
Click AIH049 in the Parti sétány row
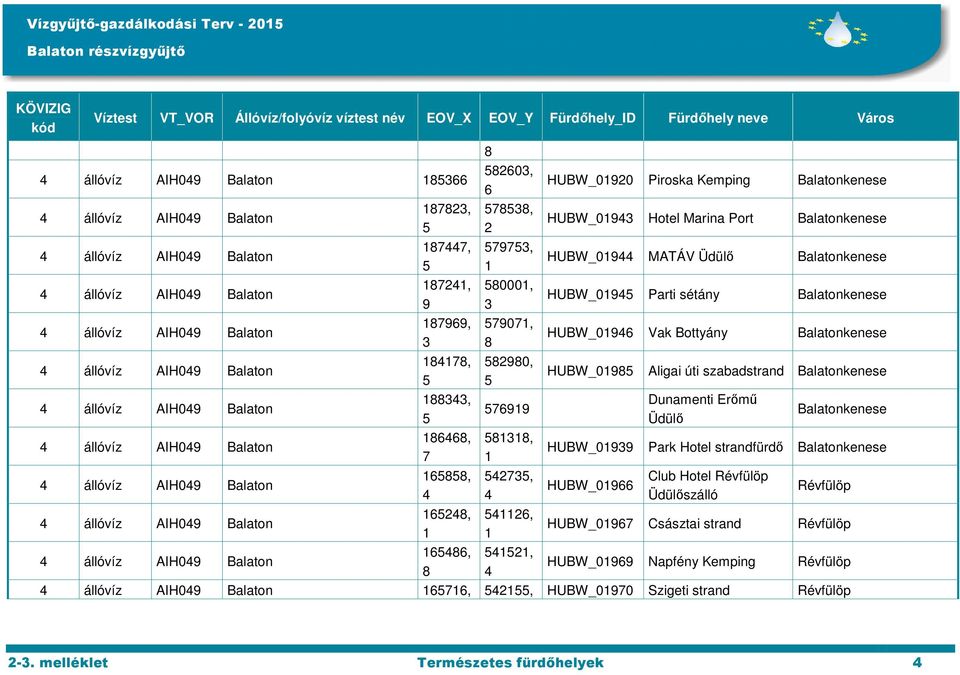point(178,295)
